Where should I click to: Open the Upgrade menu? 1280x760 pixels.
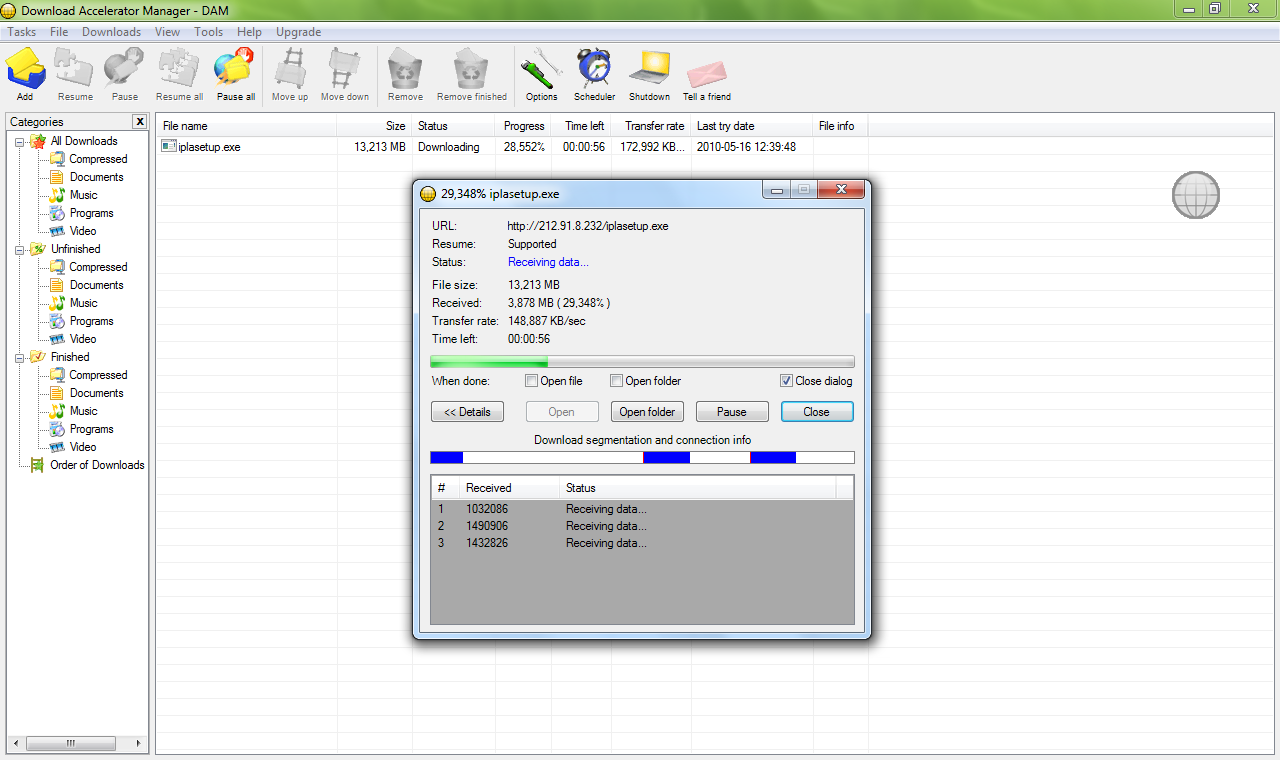(x=298, y=32)
